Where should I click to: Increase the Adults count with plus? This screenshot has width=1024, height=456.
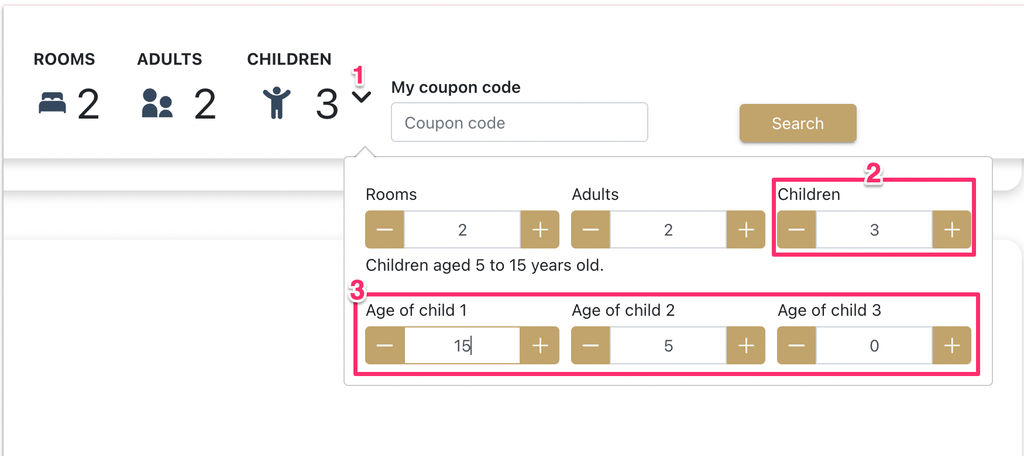pos(746,229)
